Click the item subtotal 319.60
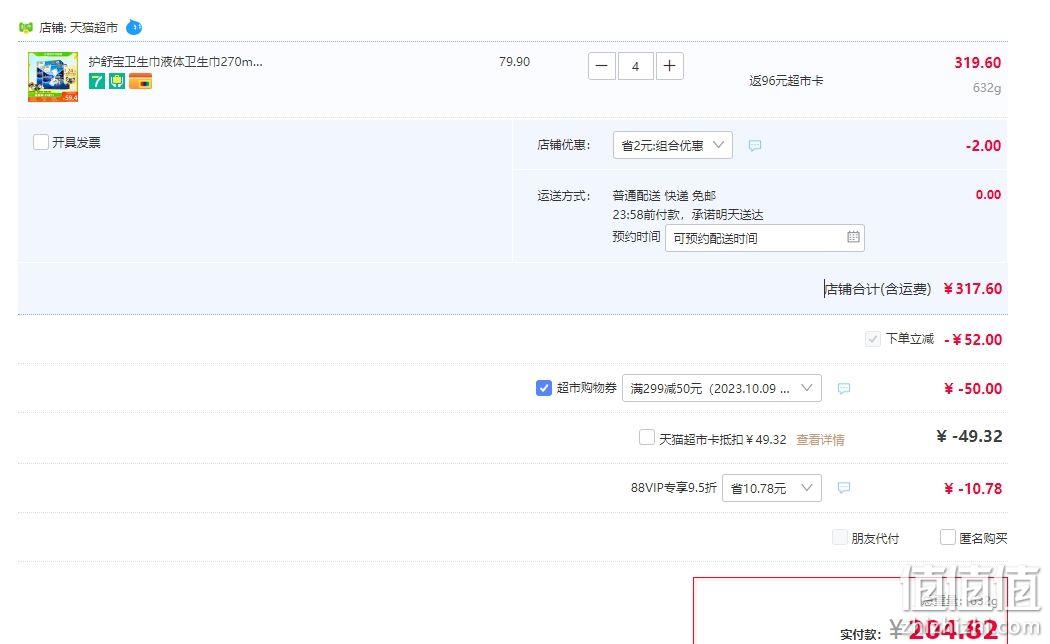The width and height of the screenshot is (1050, 644). [x=978, y=63]
